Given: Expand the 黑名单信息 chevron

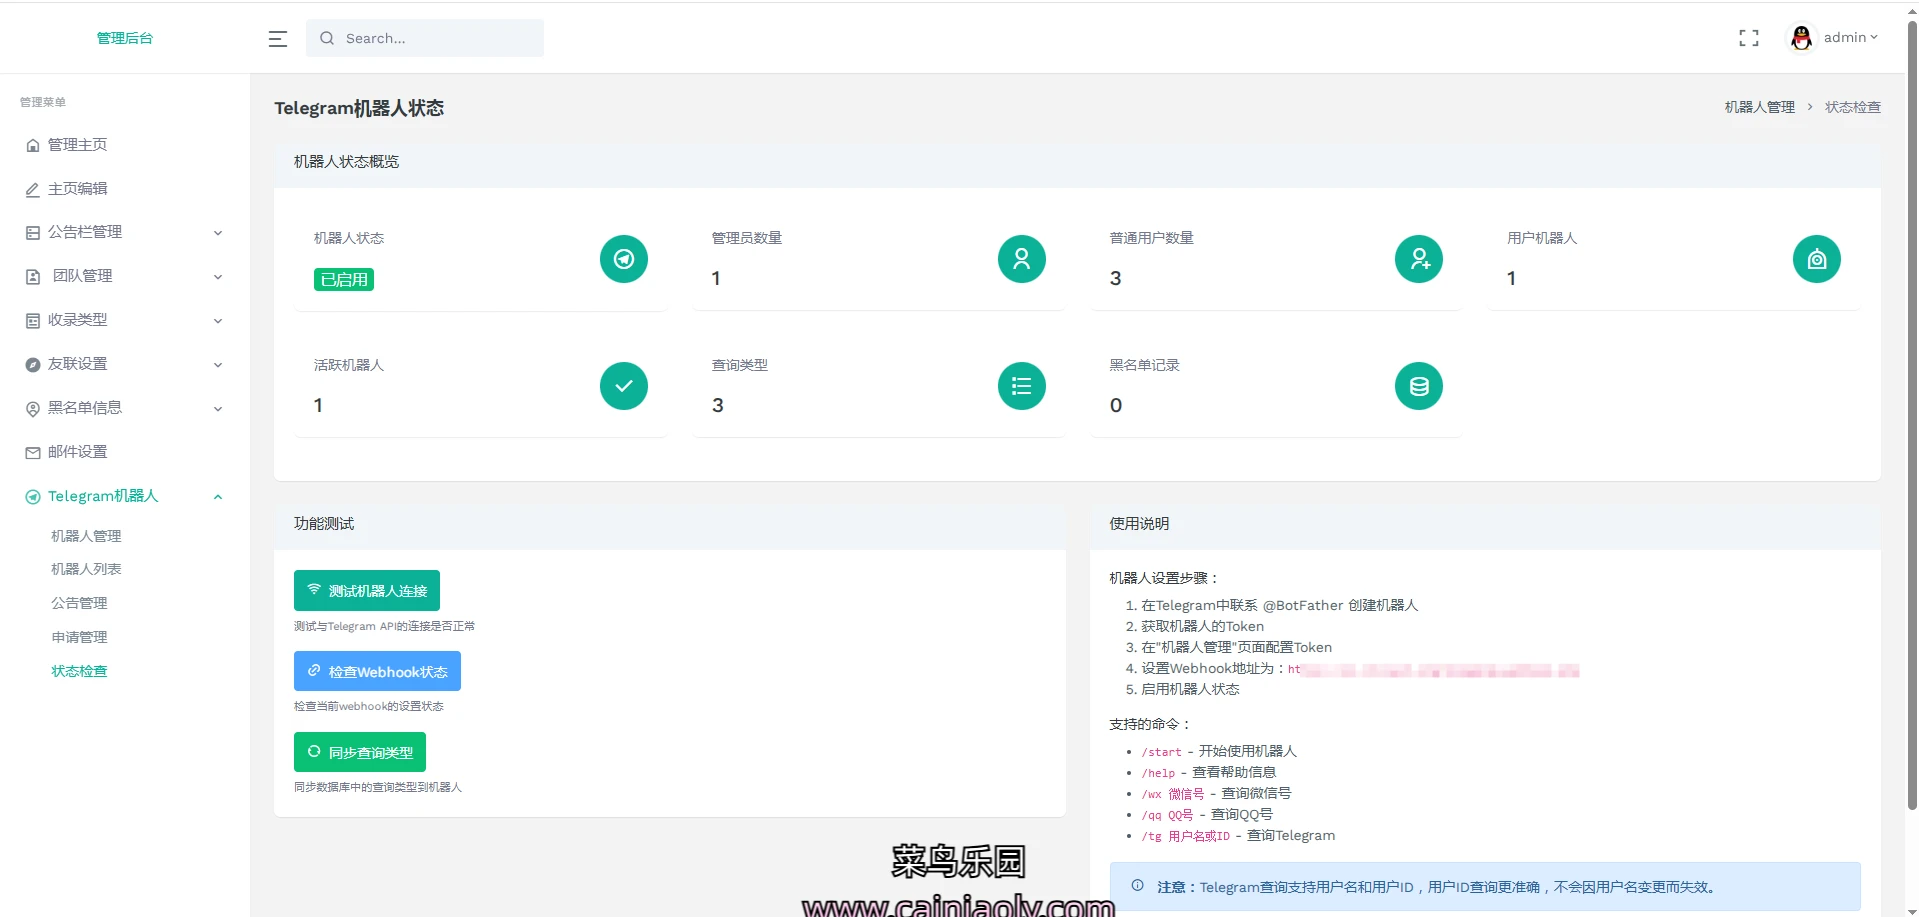Looking at the screenshot, I should point(218,409).
